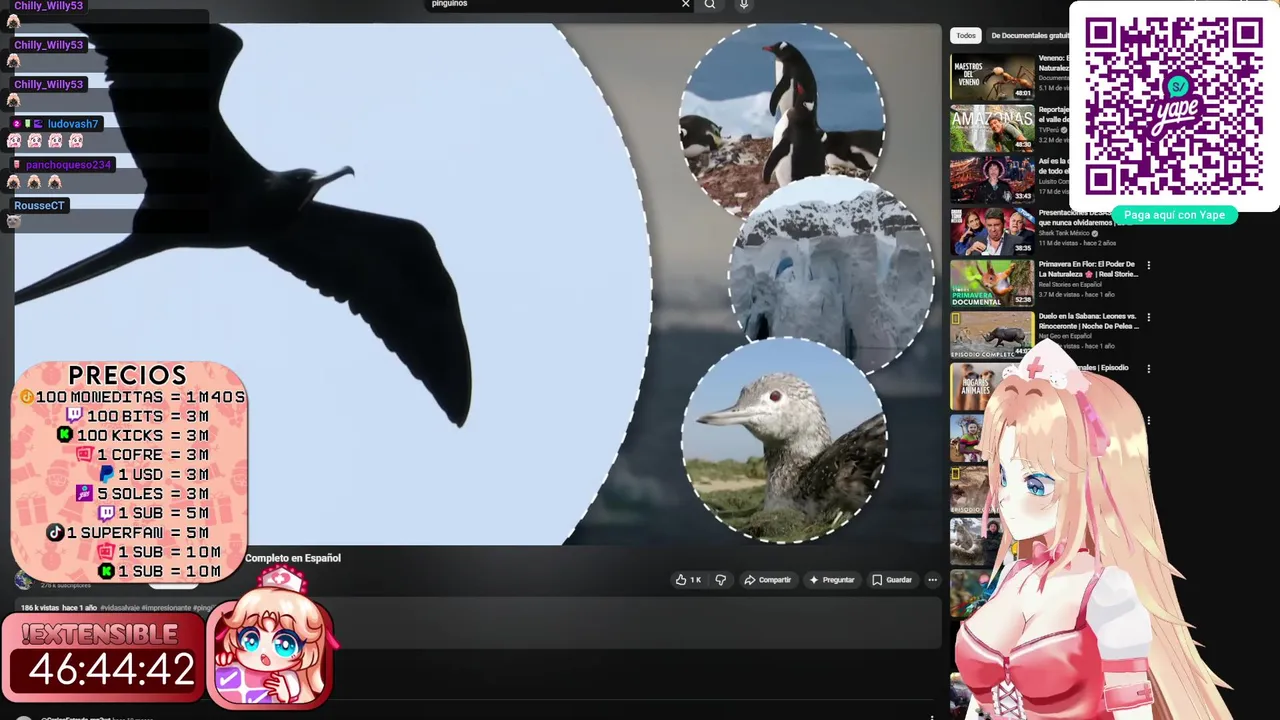This screenshot has width=1280, height=720.
Task: Dislike the video with the thumbs-down icon
Action: pos(720,580)
